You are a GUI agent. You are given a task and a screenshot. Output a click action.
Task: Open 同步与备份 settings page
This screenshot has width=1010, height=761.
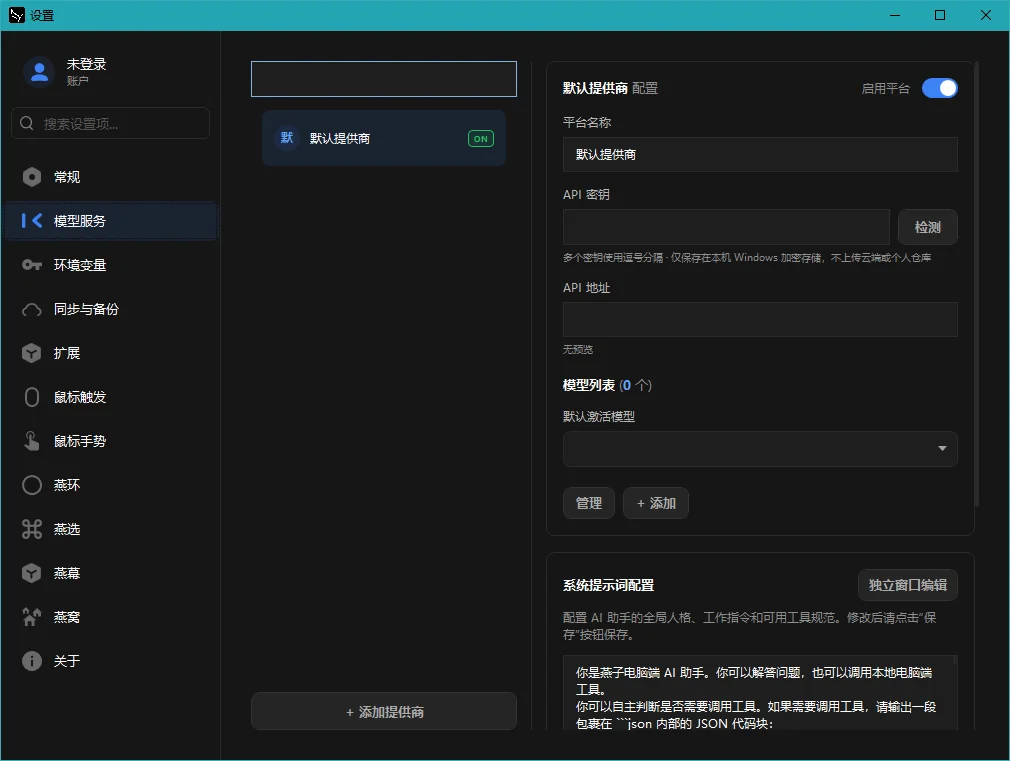click(x=111, y=309)
